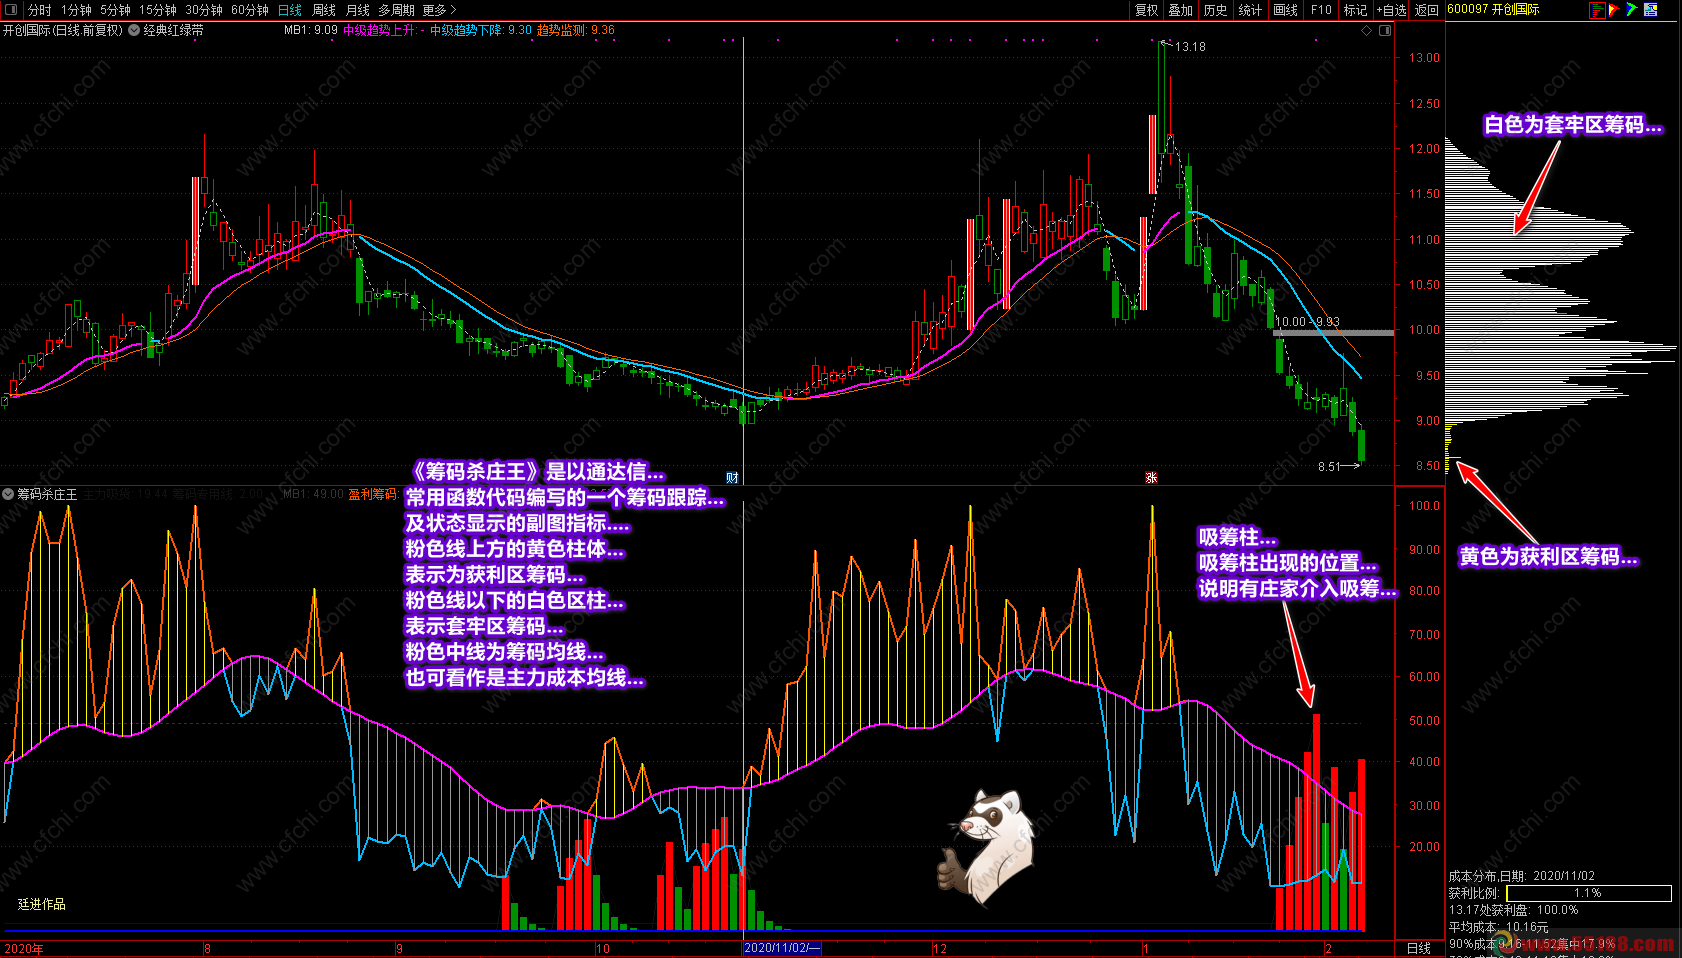
Task: Select the 15分钟 period
Action: (x=158, y=10)
